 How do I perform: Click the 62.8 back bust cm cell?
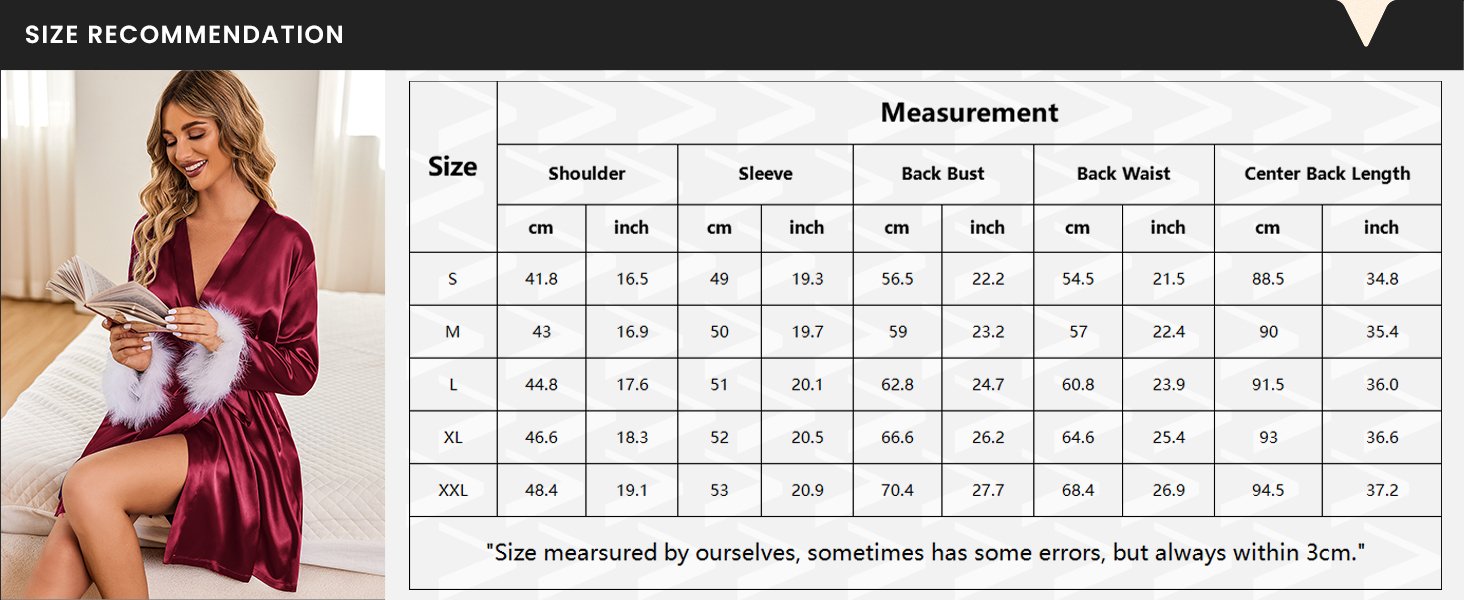[x=897, y=385]
